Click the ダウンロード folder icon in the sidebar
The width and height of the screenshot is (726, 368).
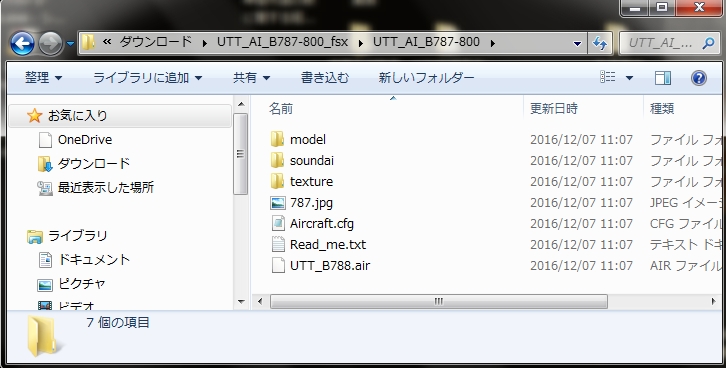point(45,164)
